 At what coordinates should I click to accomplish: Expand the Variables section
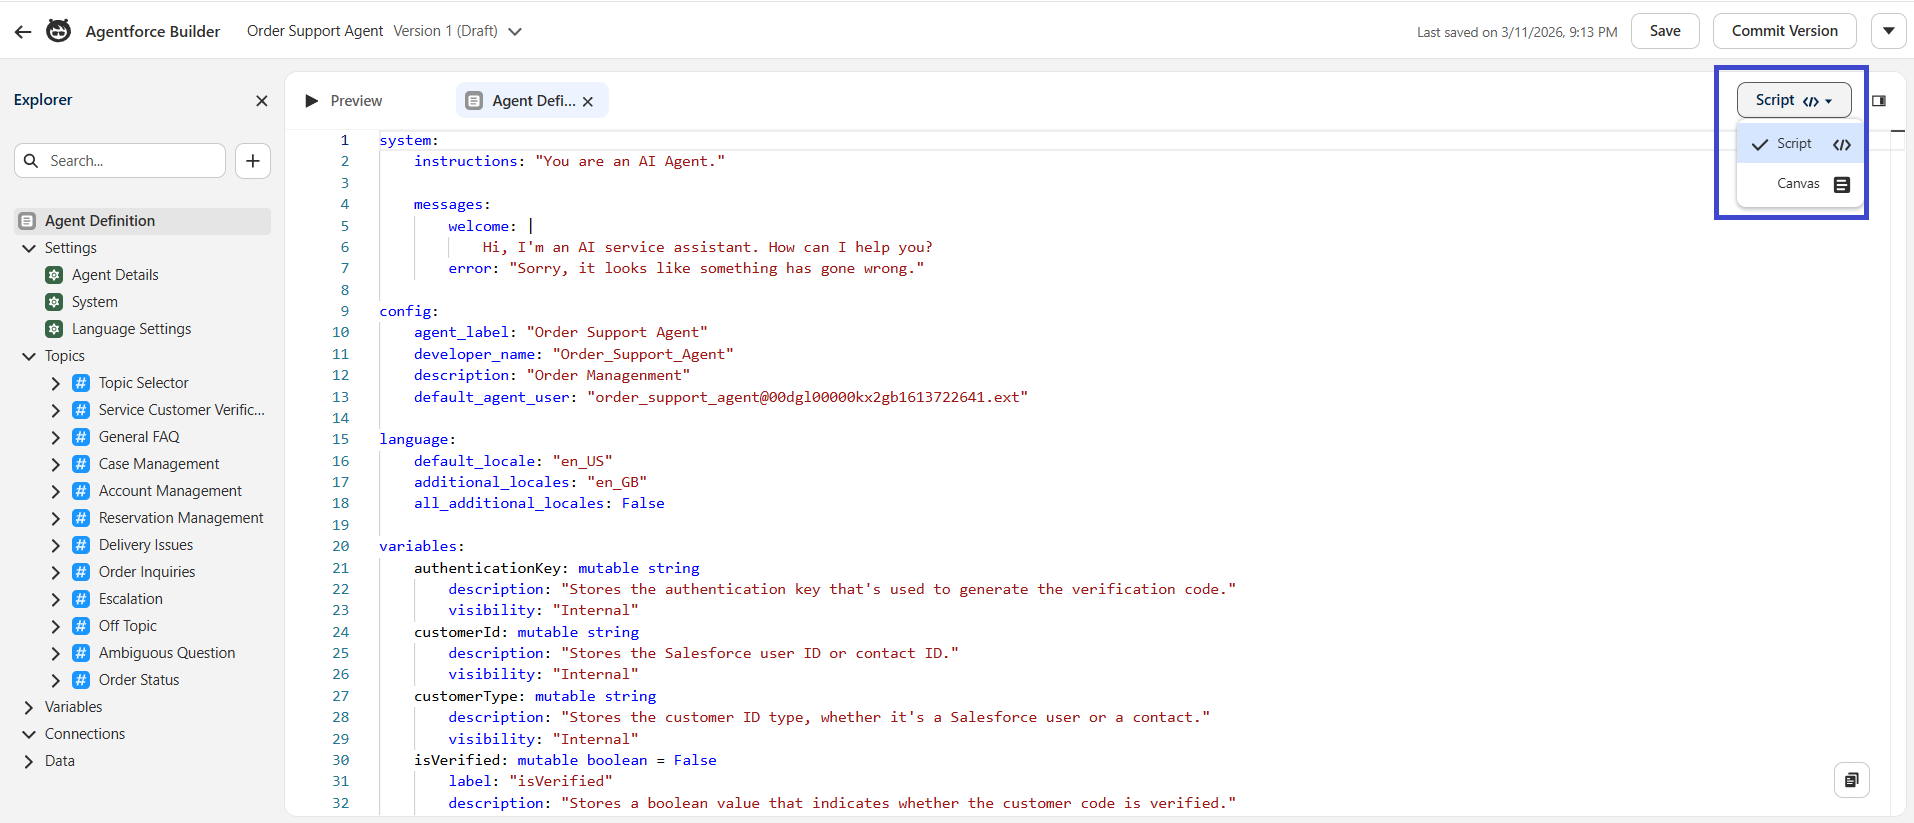click(29, 707)
